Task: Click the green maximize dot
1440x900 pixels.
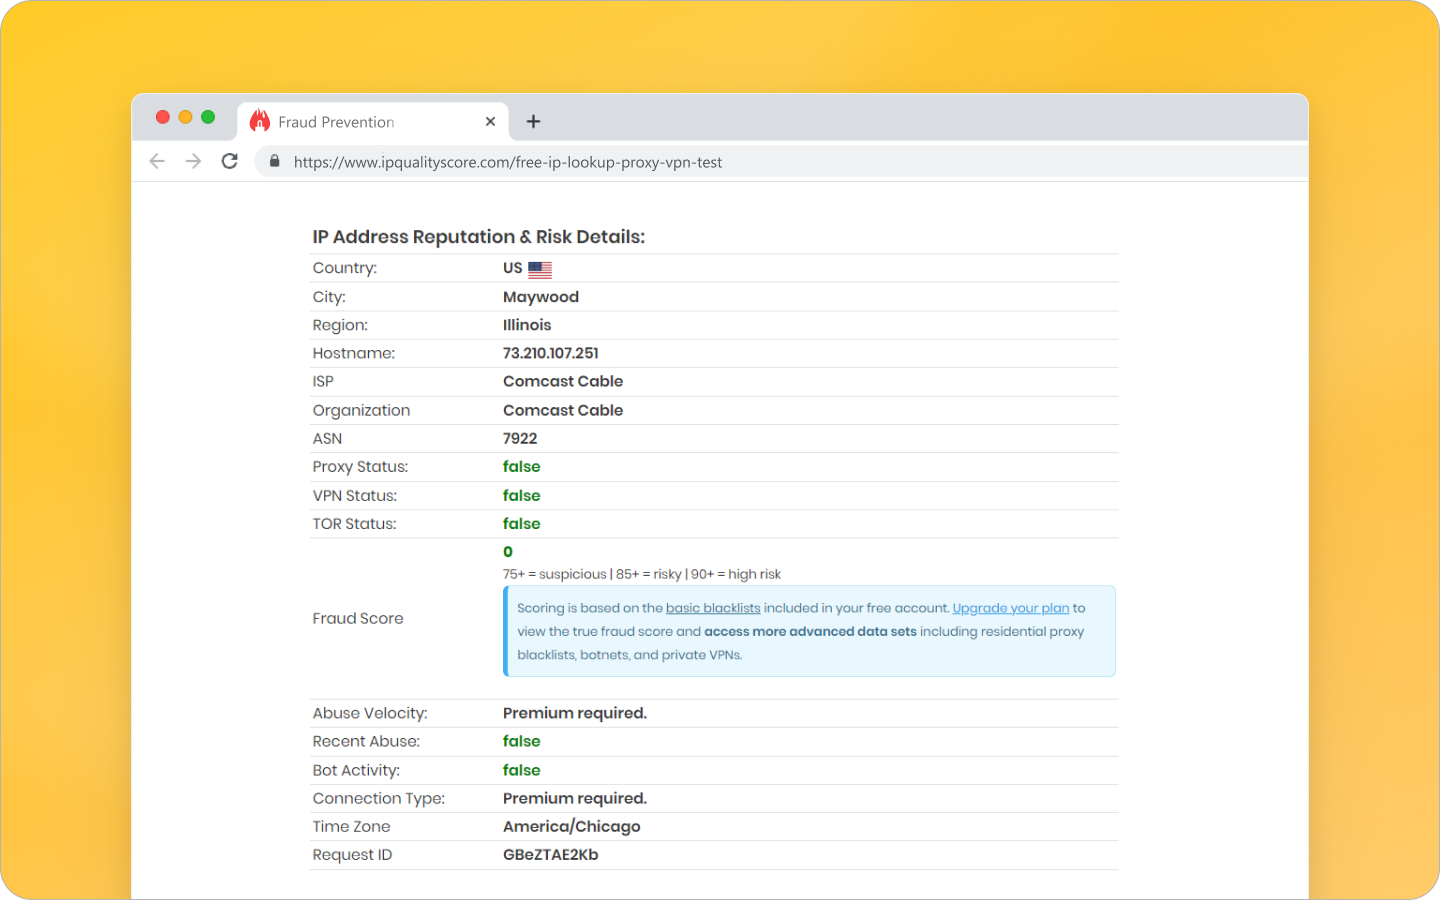Action: [x=208, y=117]
